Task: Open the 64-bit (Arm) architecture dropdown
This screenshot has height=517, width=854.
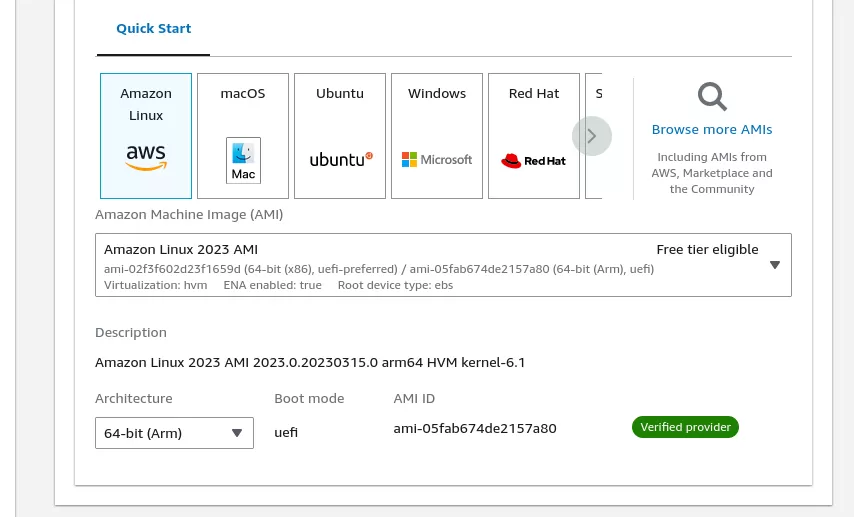Action: (x=174, y=433)
